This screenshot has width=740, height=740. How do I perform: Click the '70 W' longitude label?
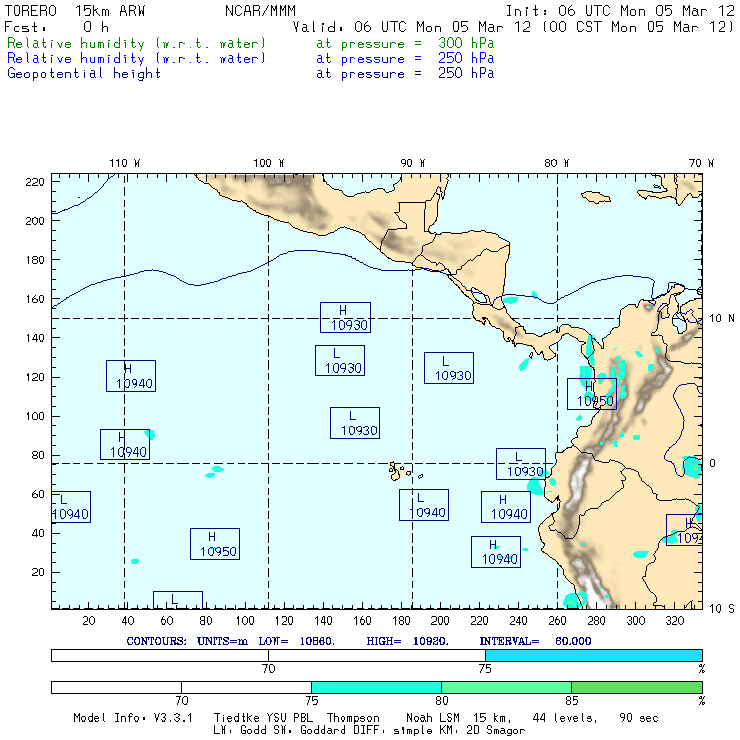701,163
